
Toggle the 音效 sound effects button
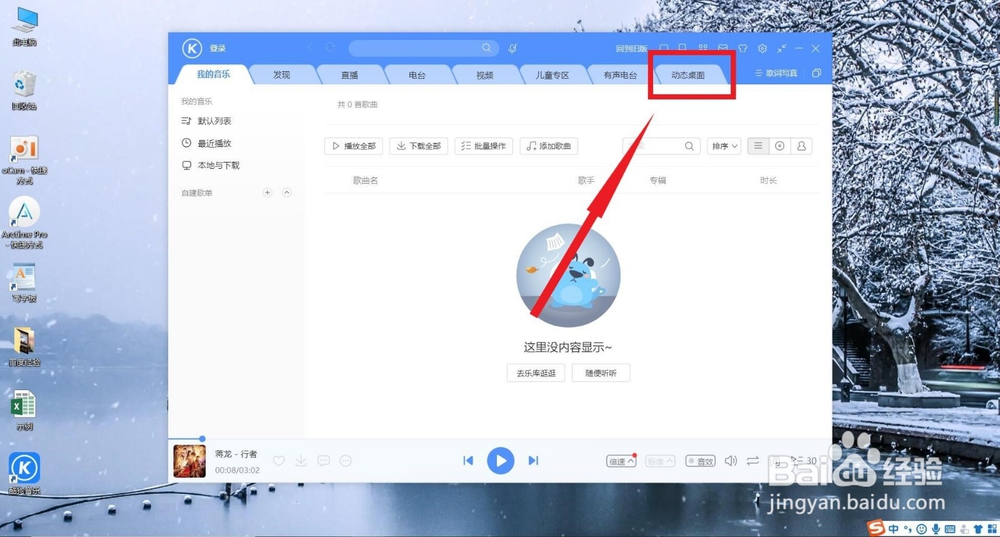[700, 460]
